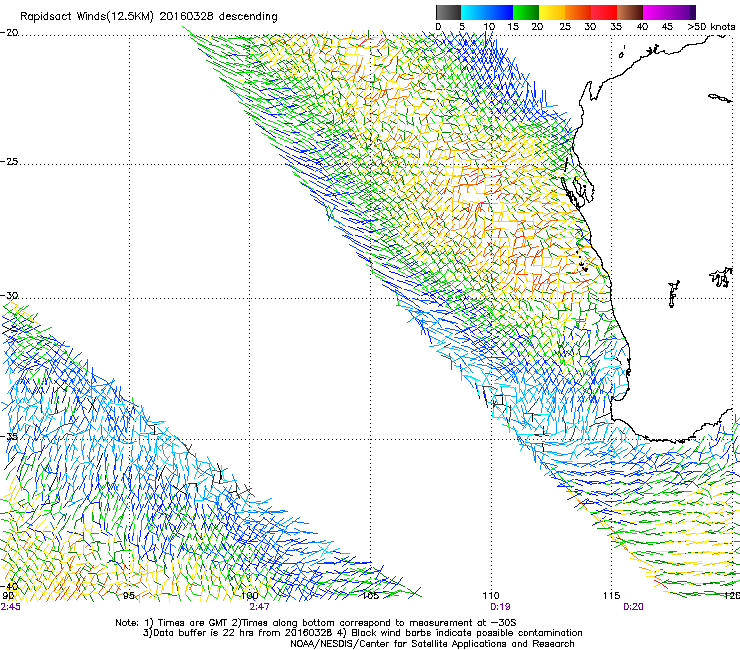Click the cyan-to-blue 5–15 knots color segment
740x650 pixels.
coord(487,12)
